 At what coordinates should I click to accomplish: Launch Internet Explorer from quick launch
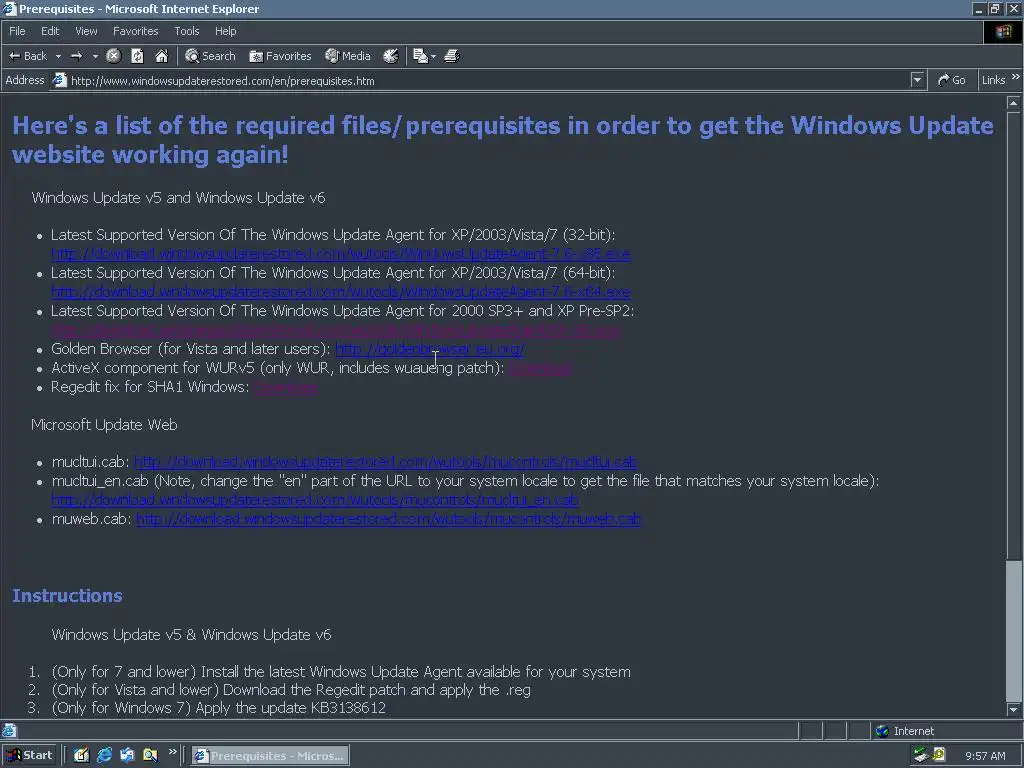click(x=104, y=756)
